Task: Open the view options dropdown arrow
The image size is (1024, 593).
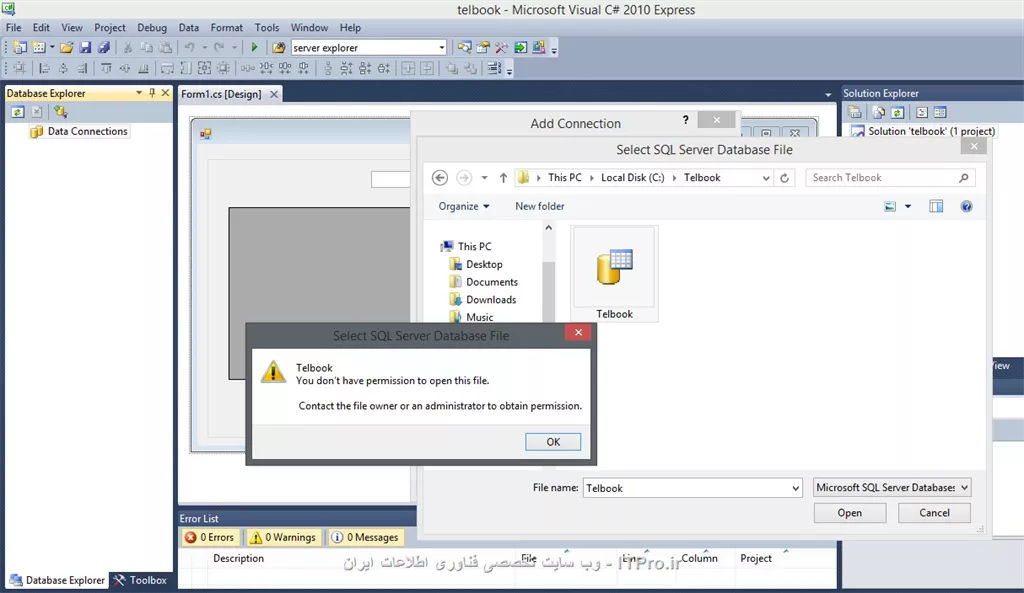Action: click(x=908, y=206)
